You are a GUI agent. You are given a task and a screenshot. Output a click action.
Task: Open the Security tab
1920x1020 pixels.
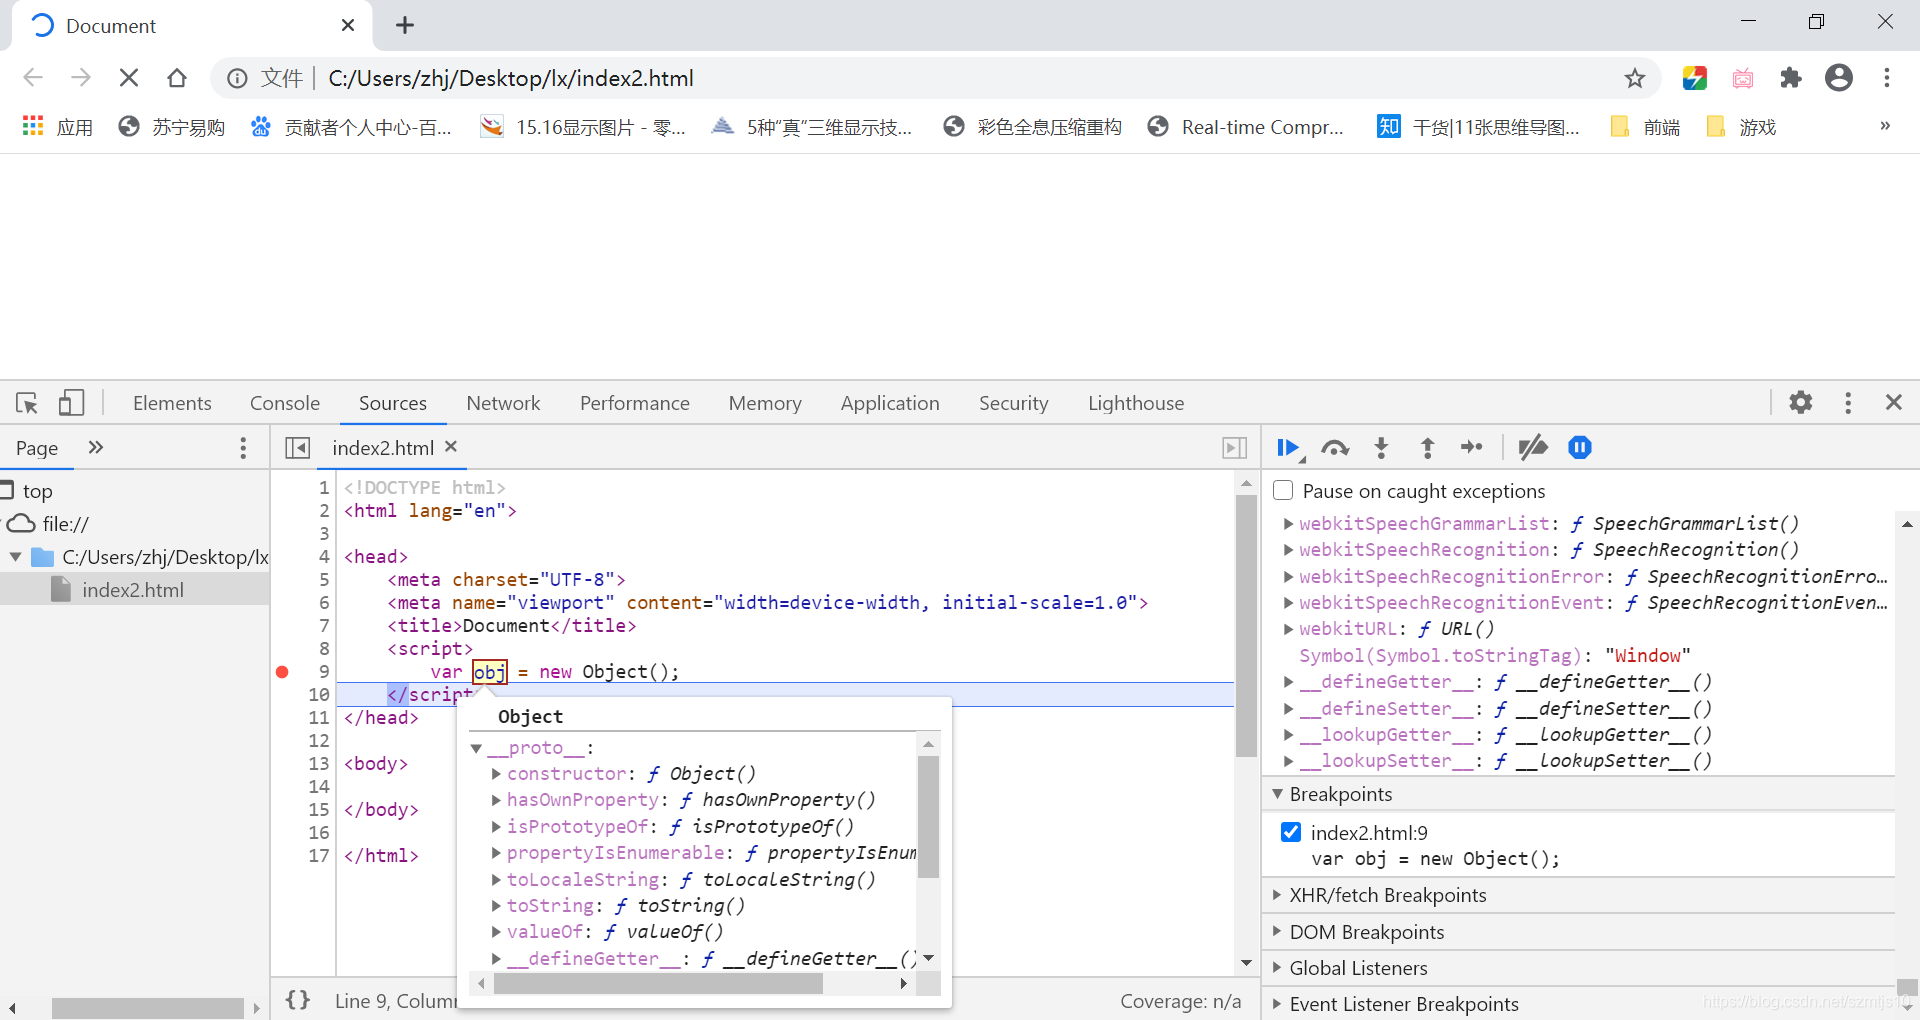click(x=1014, y=403)
